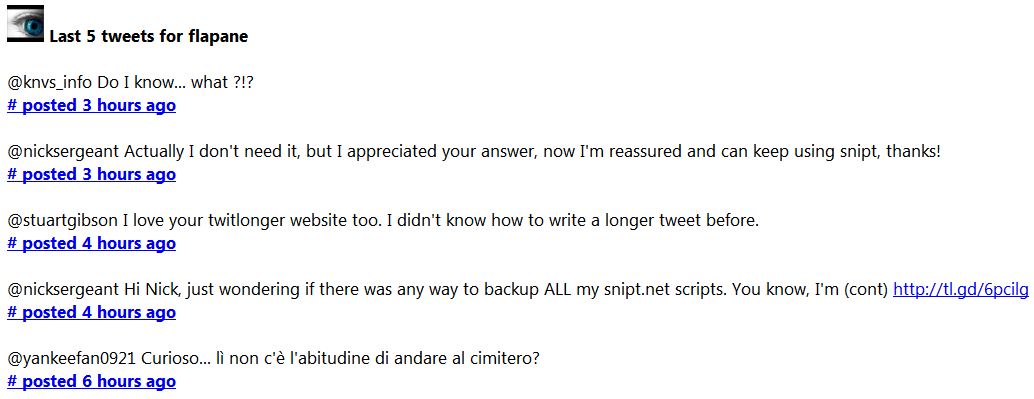Click the username 'flapane' in the heading
Viewport: 1034px width, 399px height.
point(218,36)
